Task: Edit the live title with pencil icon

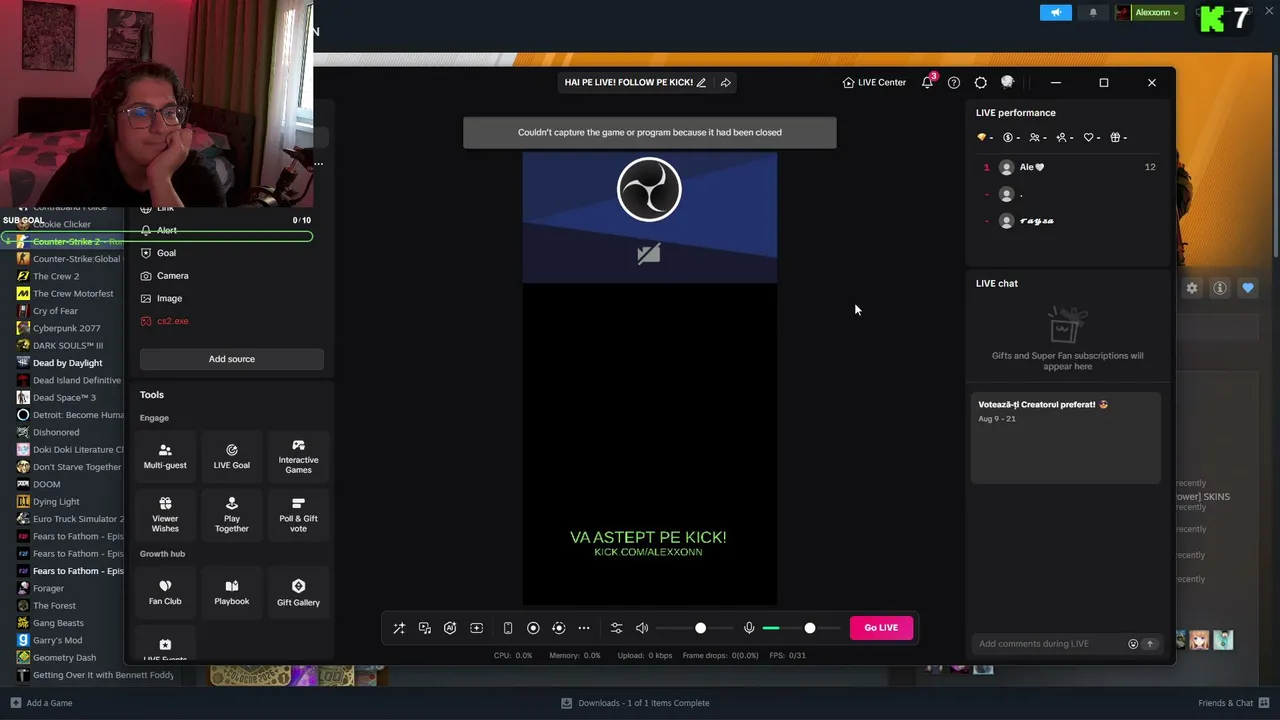Action: pos(701,83)
